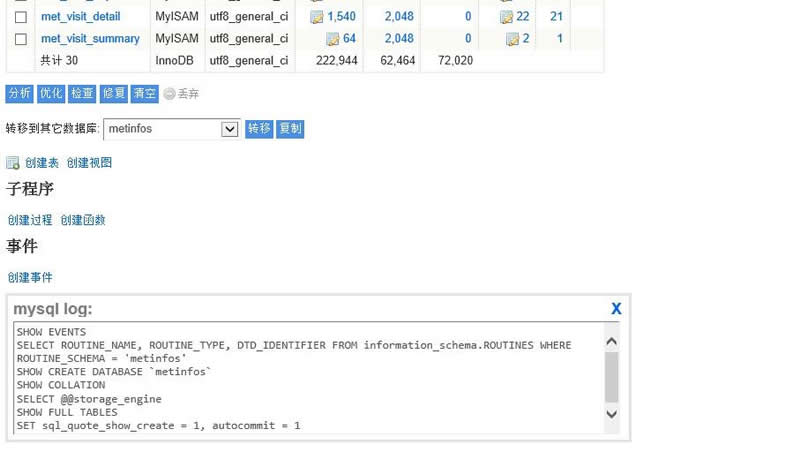Click the icon next to index value 2
This screenshot has height=452, width=800.
pyautogui.click(x=512, y=39)
